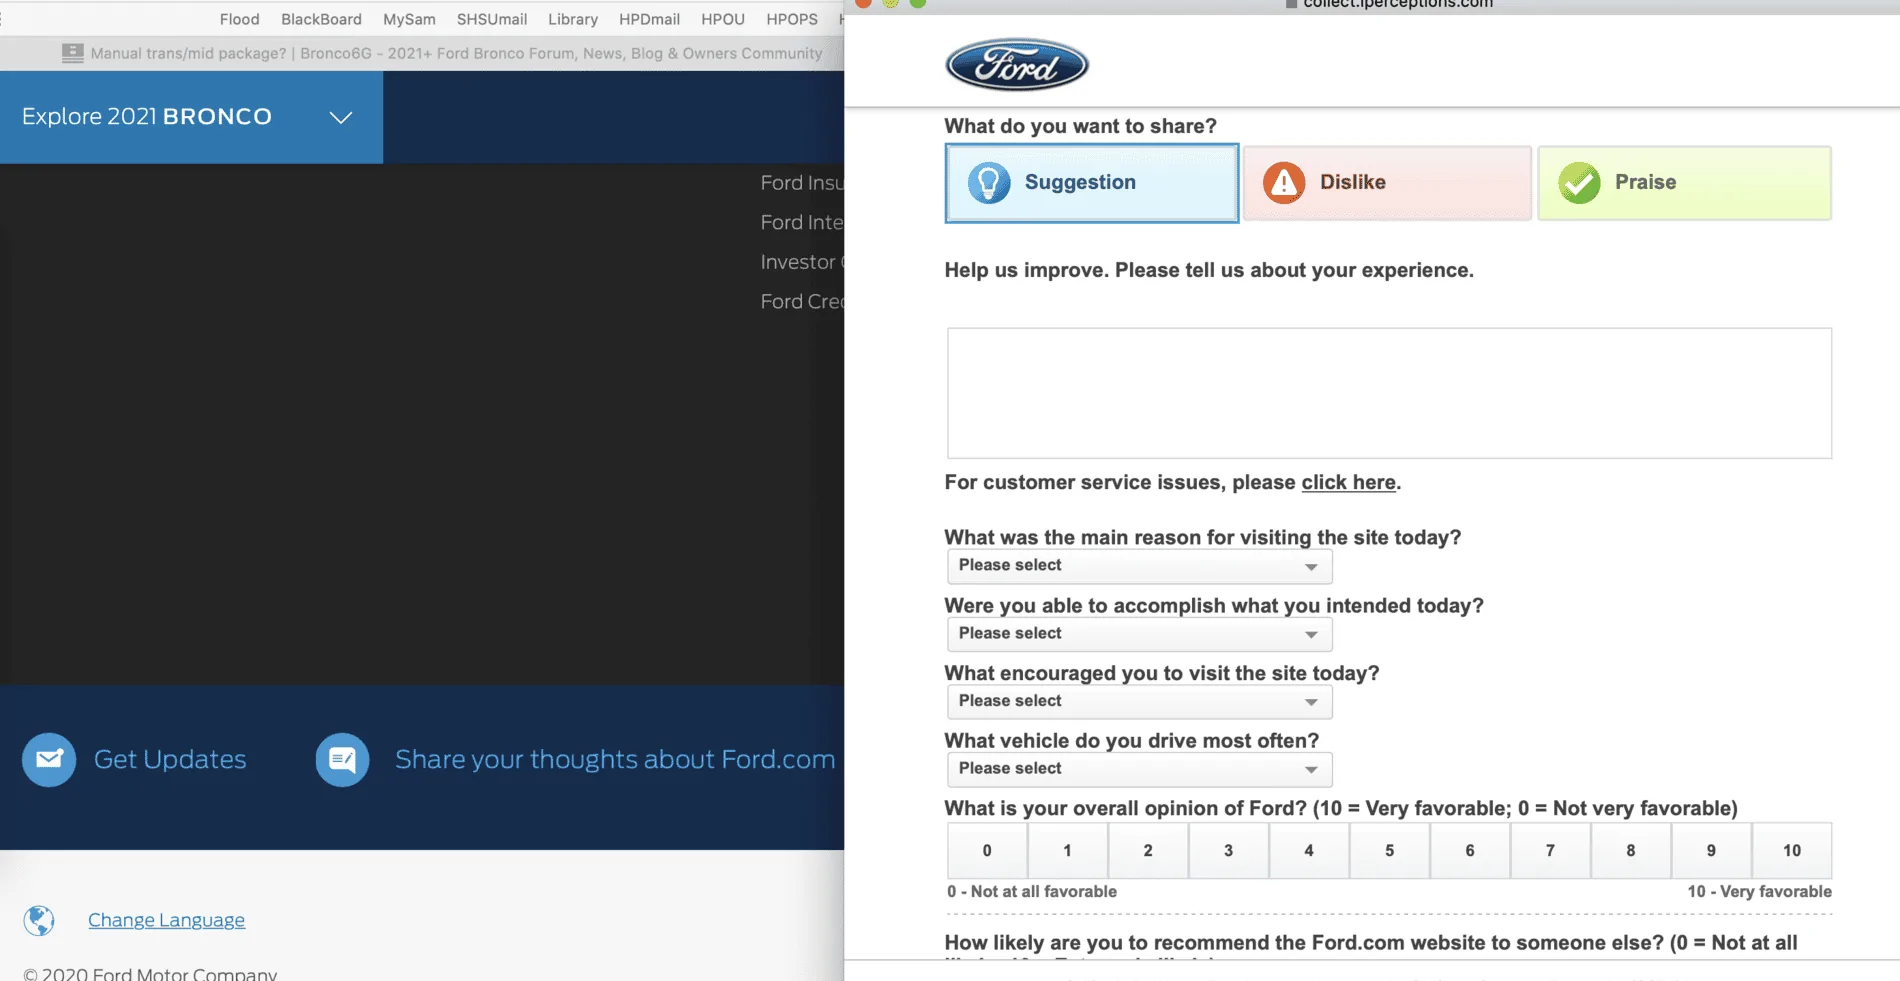Click the survey window address bar URL
This screenshot has height=981, width=1900.
click(1397, 4)
